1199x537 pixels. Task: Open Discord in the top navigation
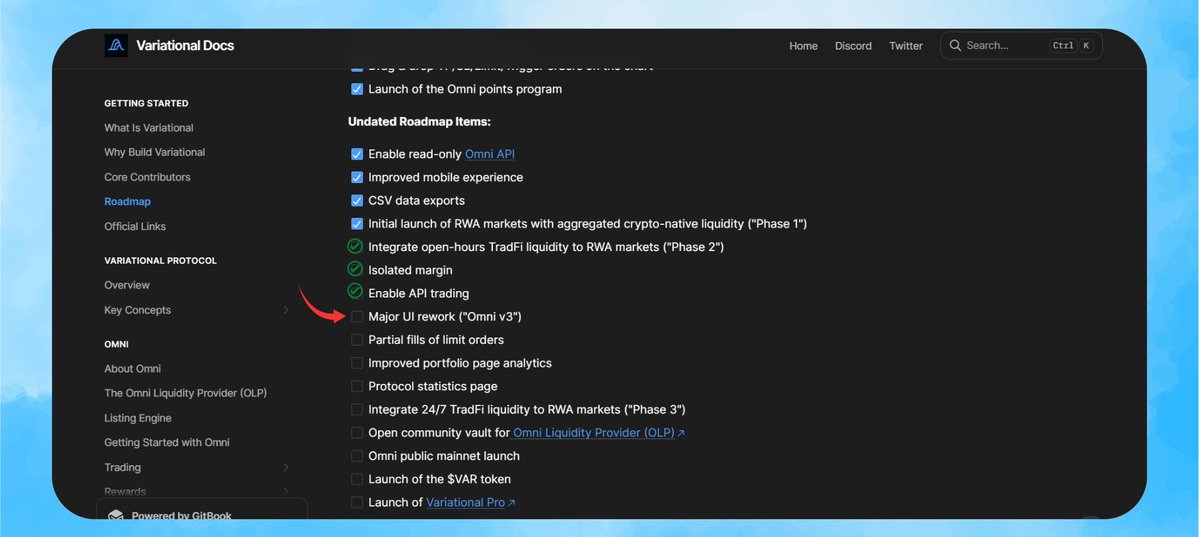point(853,46)
